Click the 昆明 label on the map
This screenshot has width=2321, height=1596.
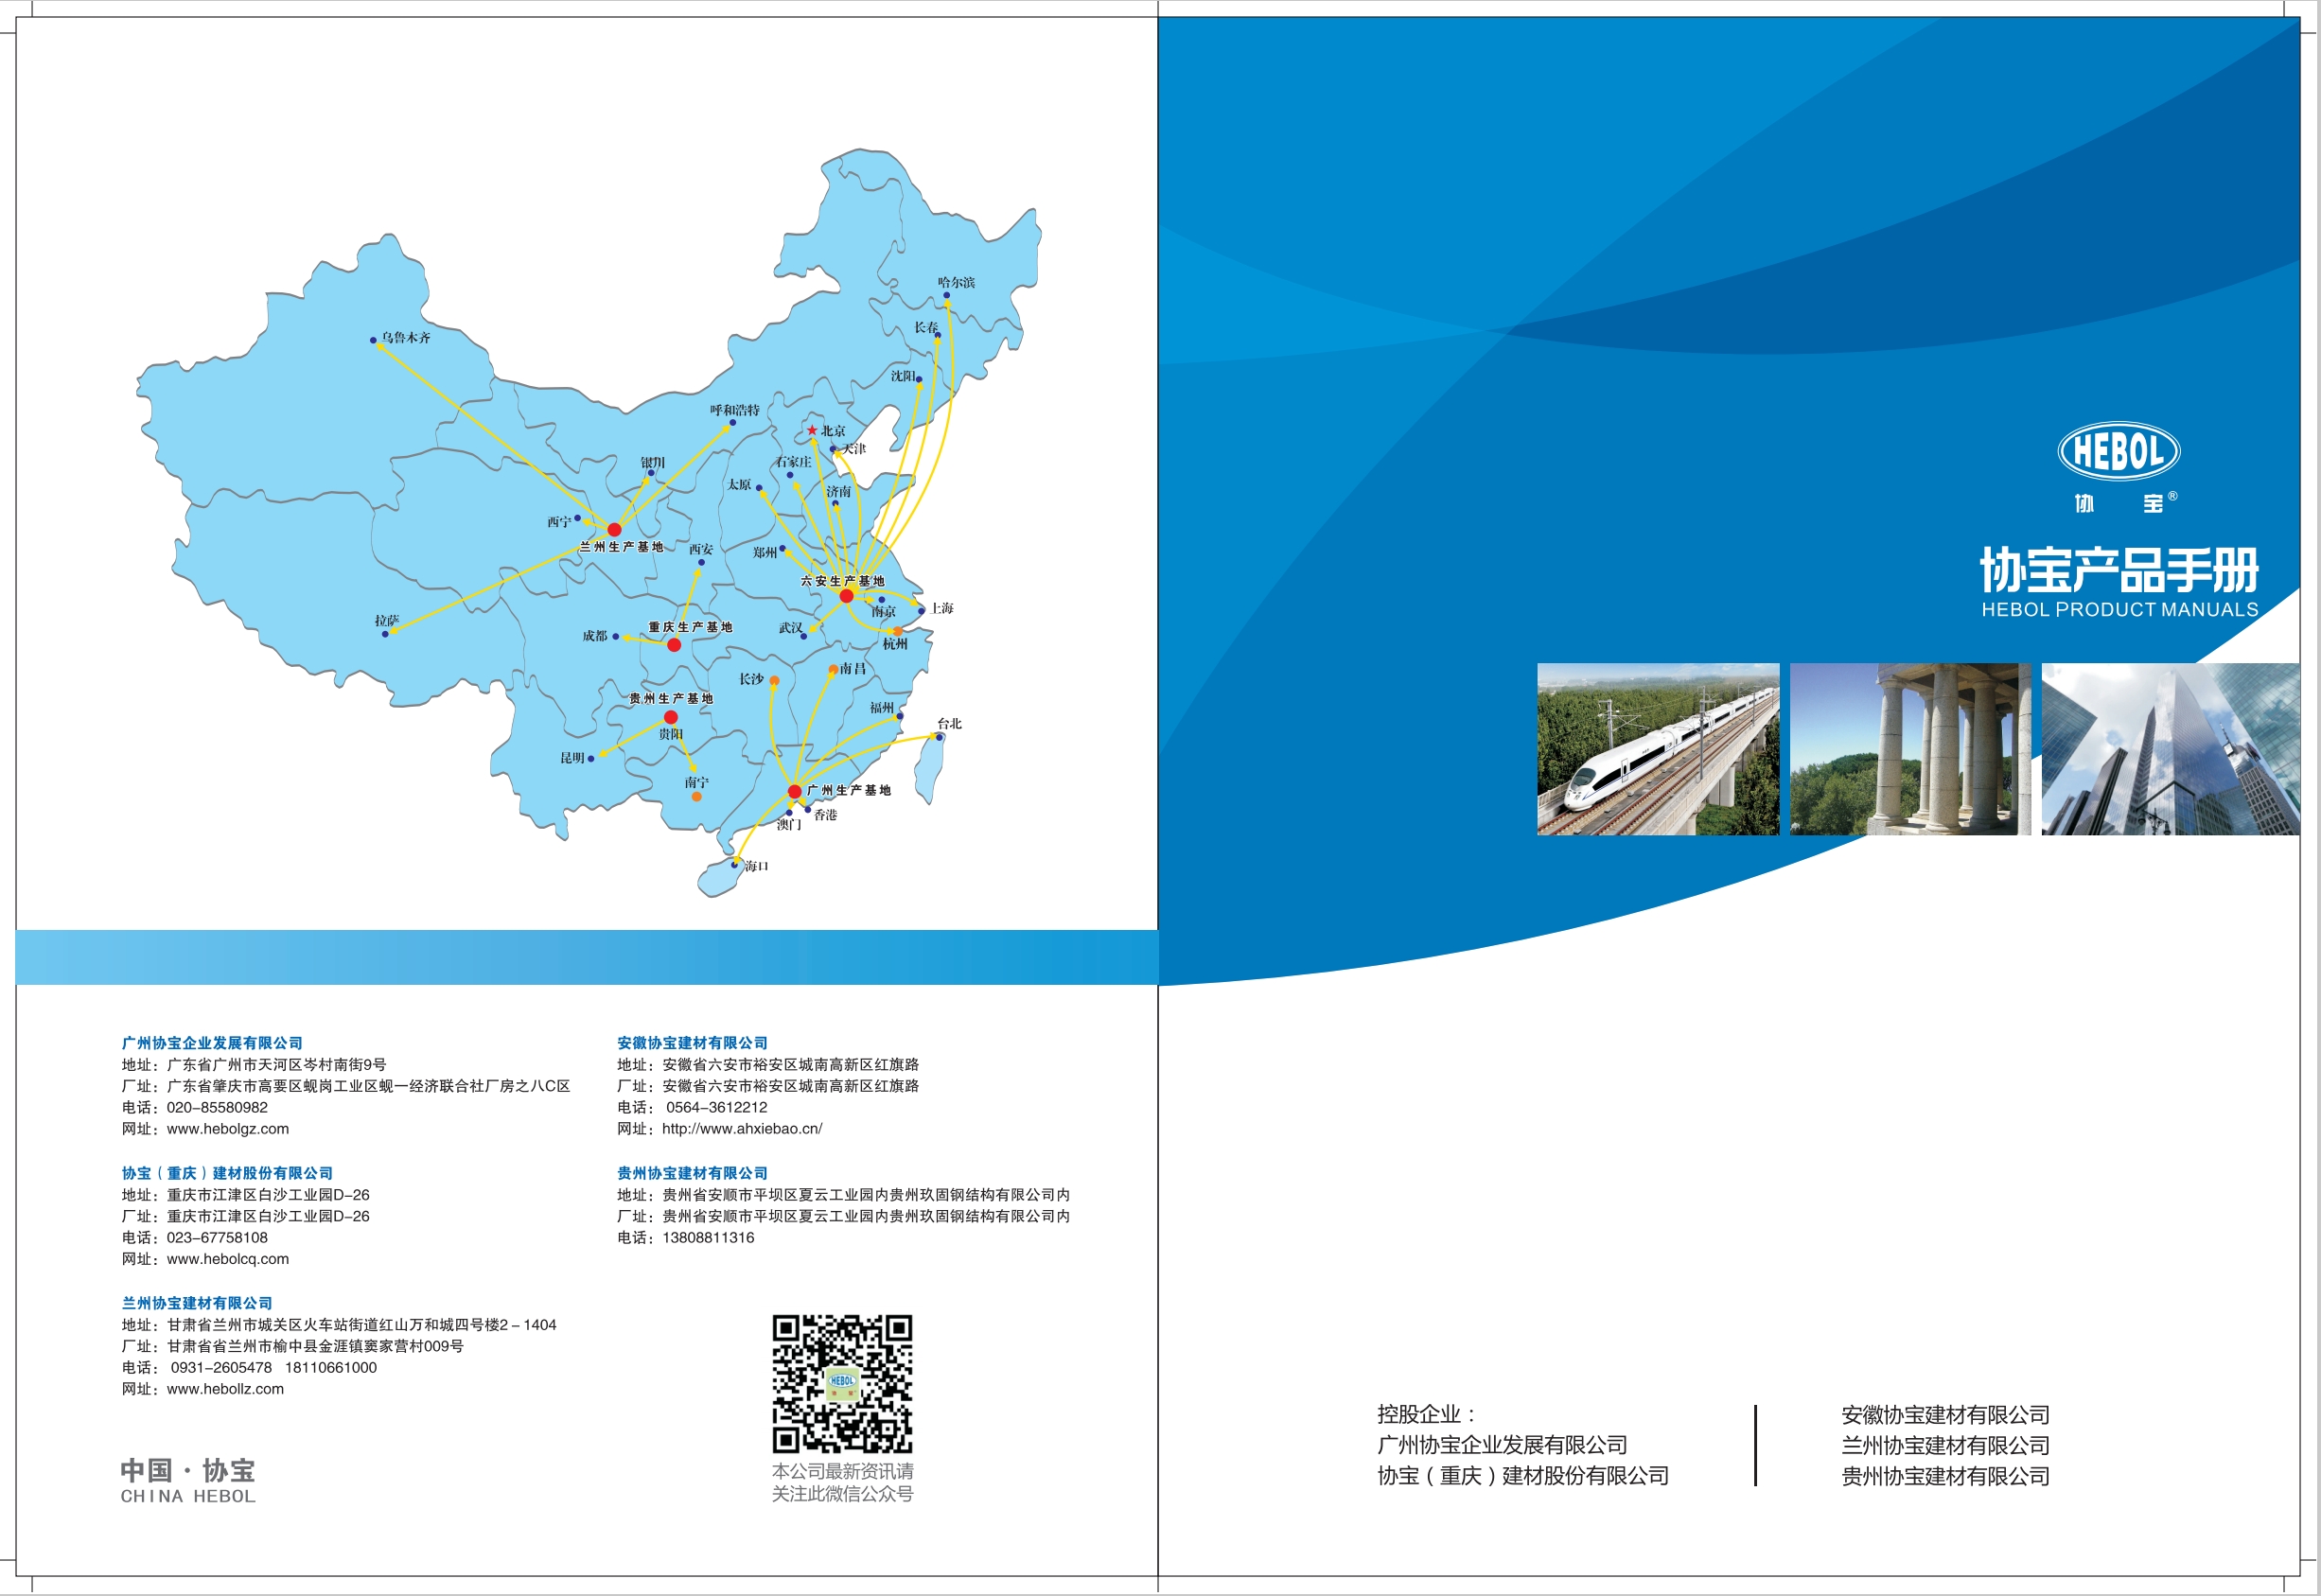[572, 759]
